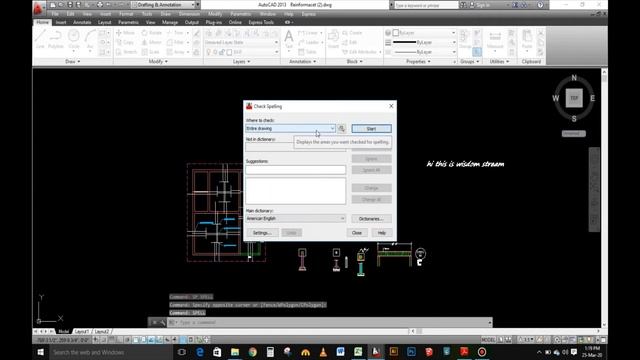
Task: Select the Arc tool
Action: pos(90,39)
